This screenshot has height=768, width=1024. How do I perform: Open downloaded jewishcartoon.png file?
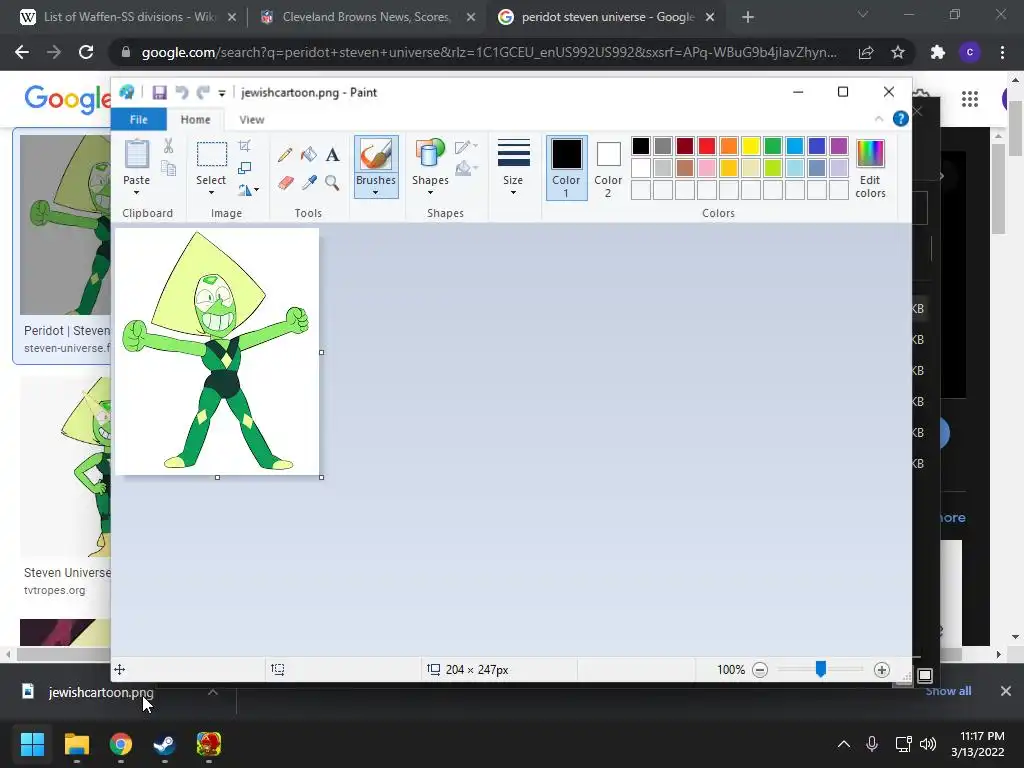[x=101, y=692]
